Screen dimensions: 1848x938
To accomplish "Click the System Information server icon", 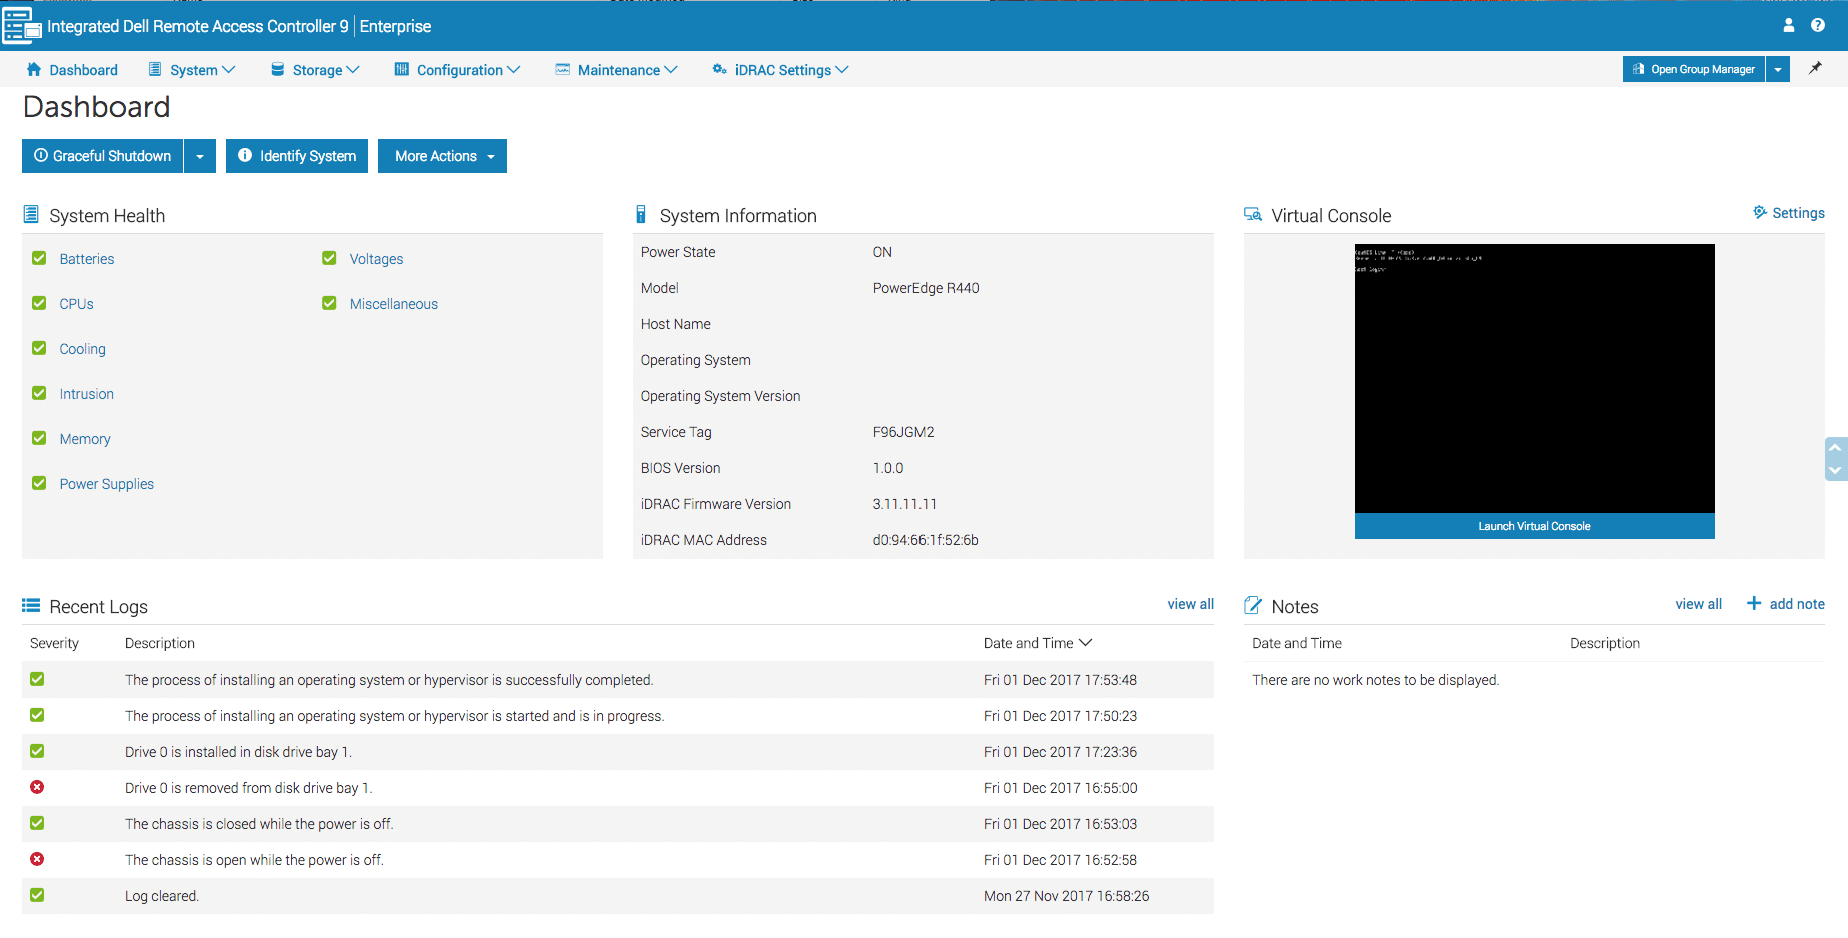I will [641, 213].
